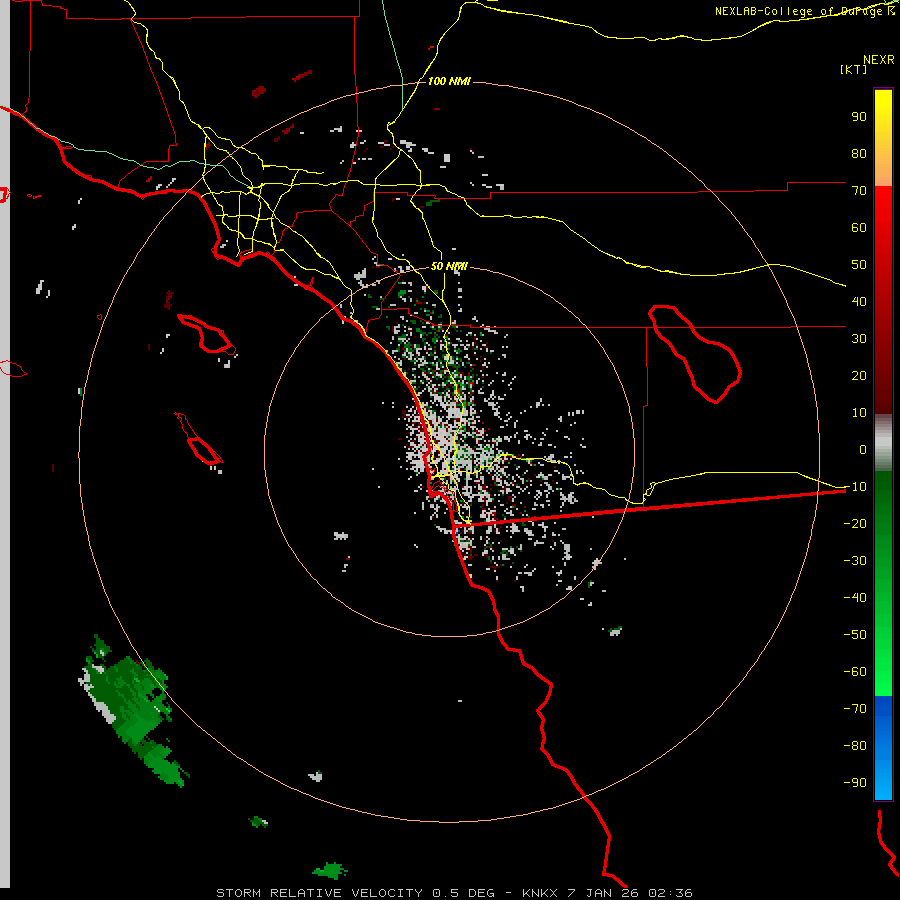The image size is (900, 900).
Task: Click the 50 value on the velocity scale
Action: 859,265
